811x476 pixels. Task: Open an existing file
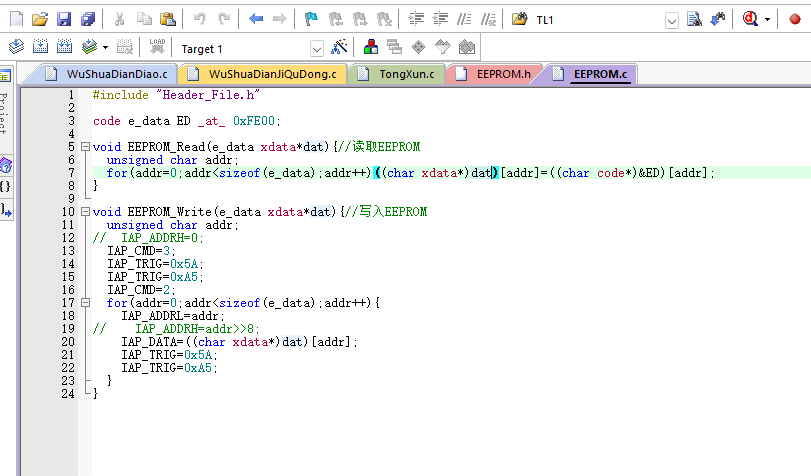tap(40, 20)
